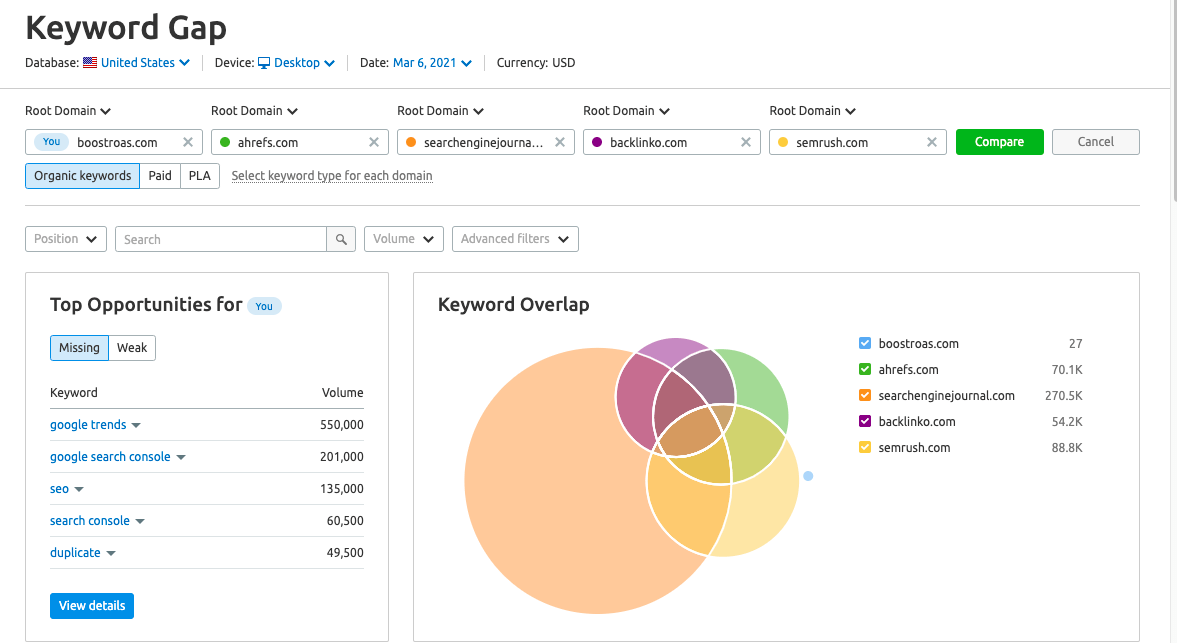The height and width of the screenshot is (643, 1177).
Task: Open Root Domain dropdown above backlinko.com
Action: (x=626, y=111)
